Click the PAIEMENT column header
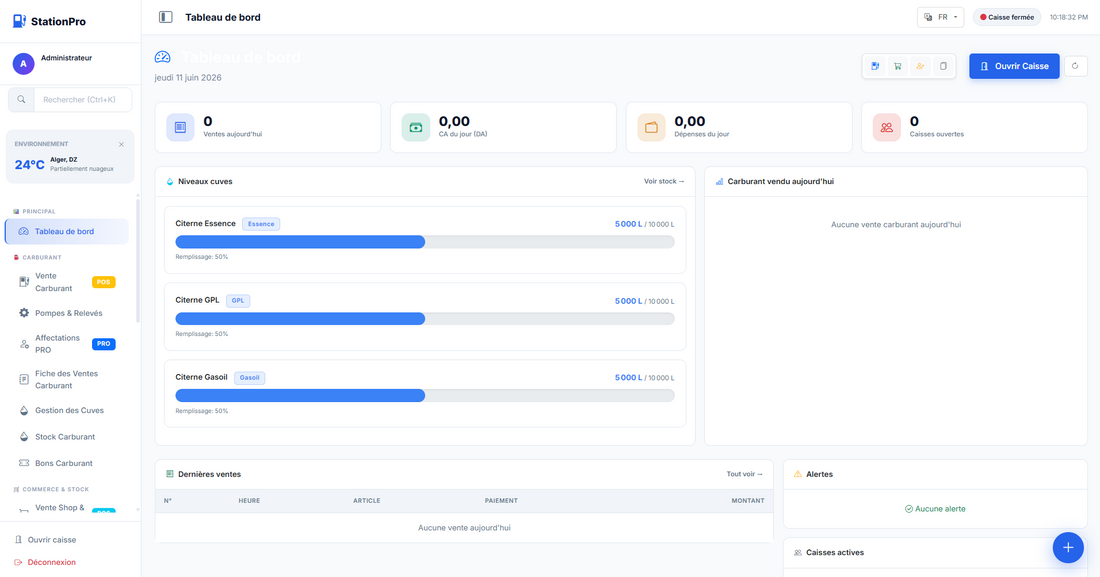 (x=501, y=500)
